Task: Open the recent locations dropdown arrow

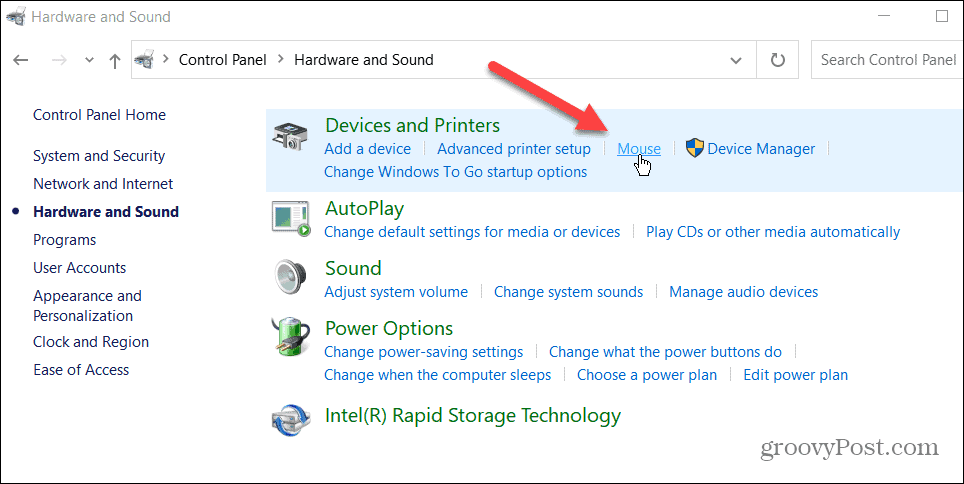Action: point(89,60)
